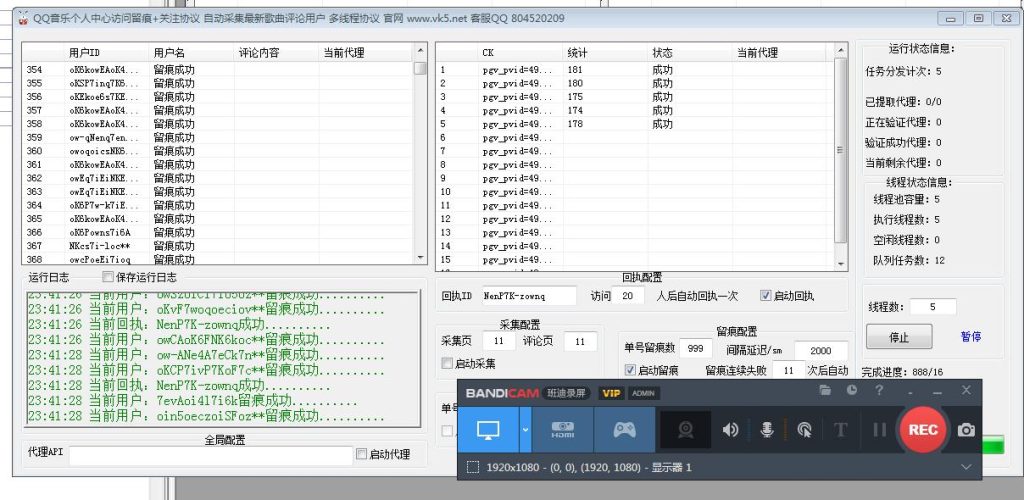
Task: Click the 暂停 link
Action: click(970, 337)
